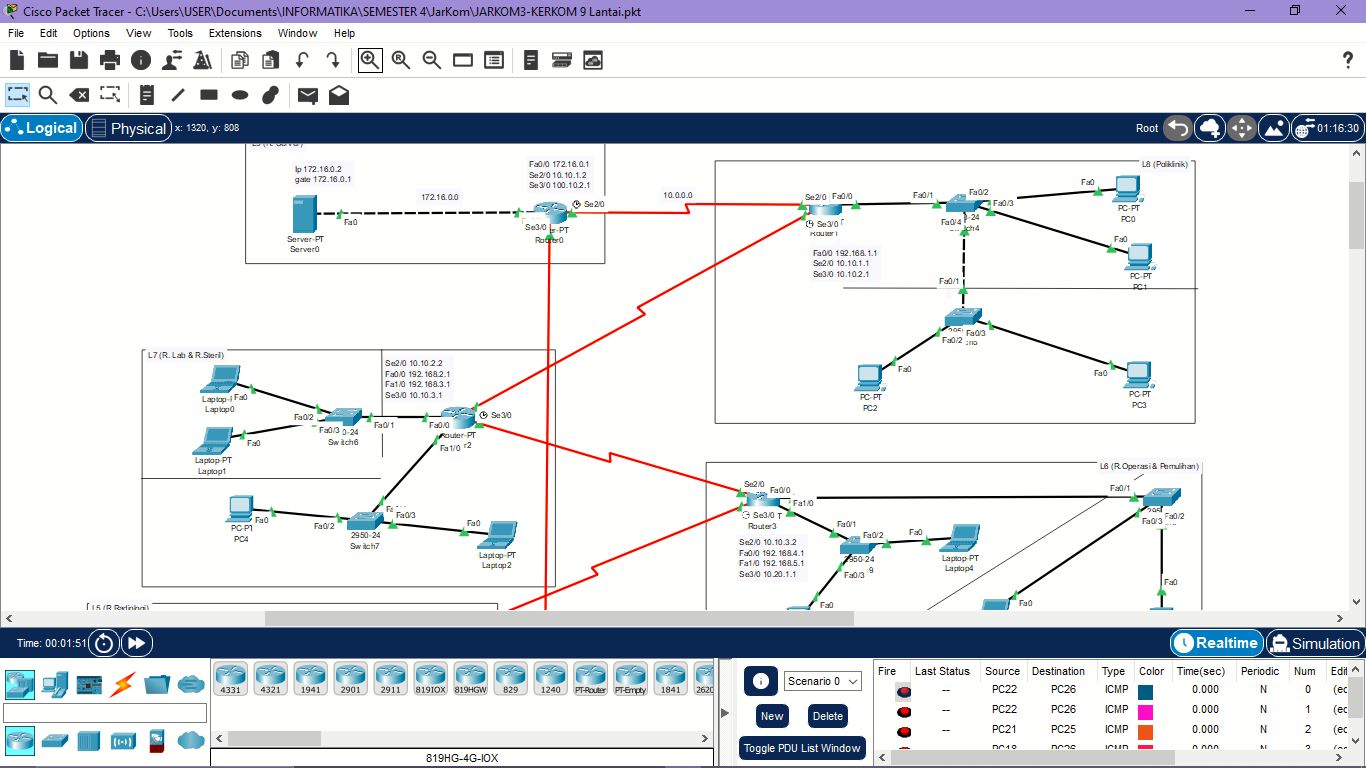Click the magenta PDU color swatch
Screen dimensions: 1366x768
pyautogui.click(x=1145, y=710)
